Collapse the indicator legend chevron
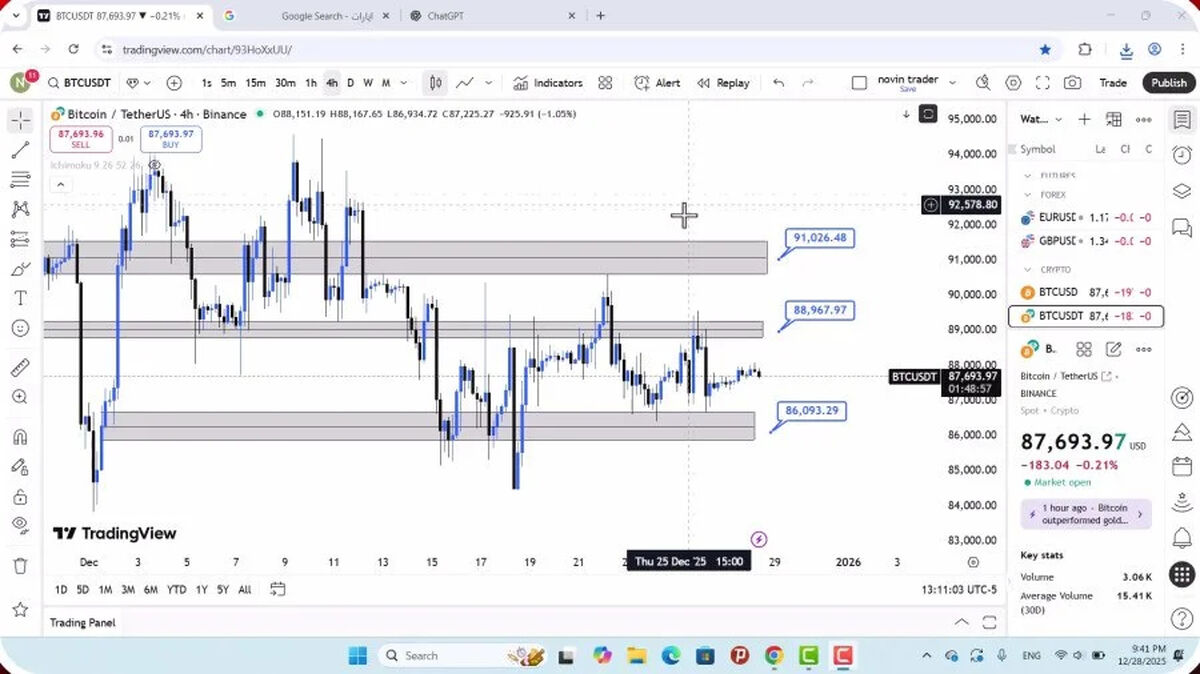 (x=60, y=184)
